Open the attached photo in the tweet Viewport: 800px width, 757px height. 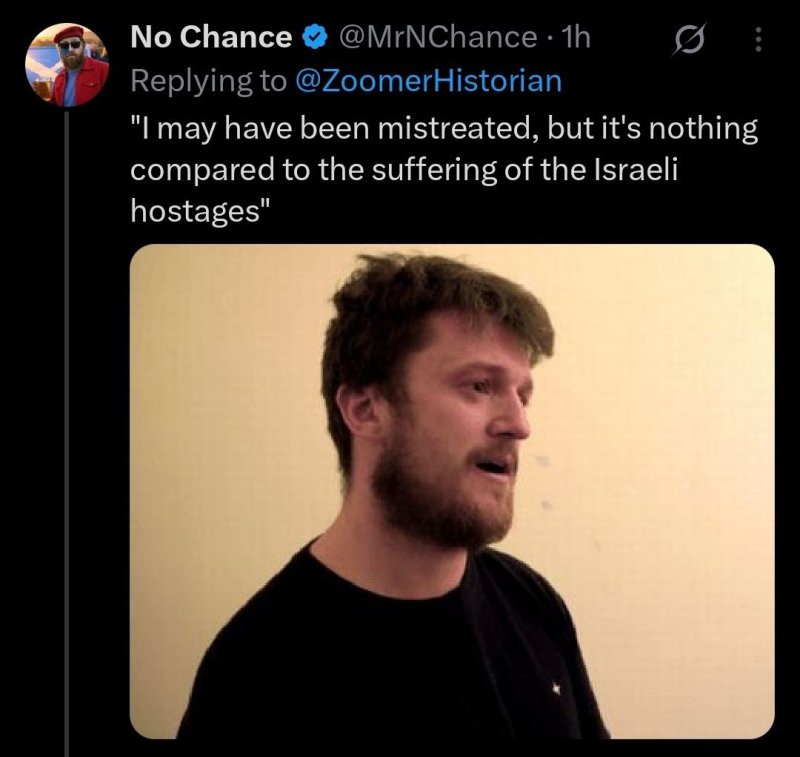(452, 490)
